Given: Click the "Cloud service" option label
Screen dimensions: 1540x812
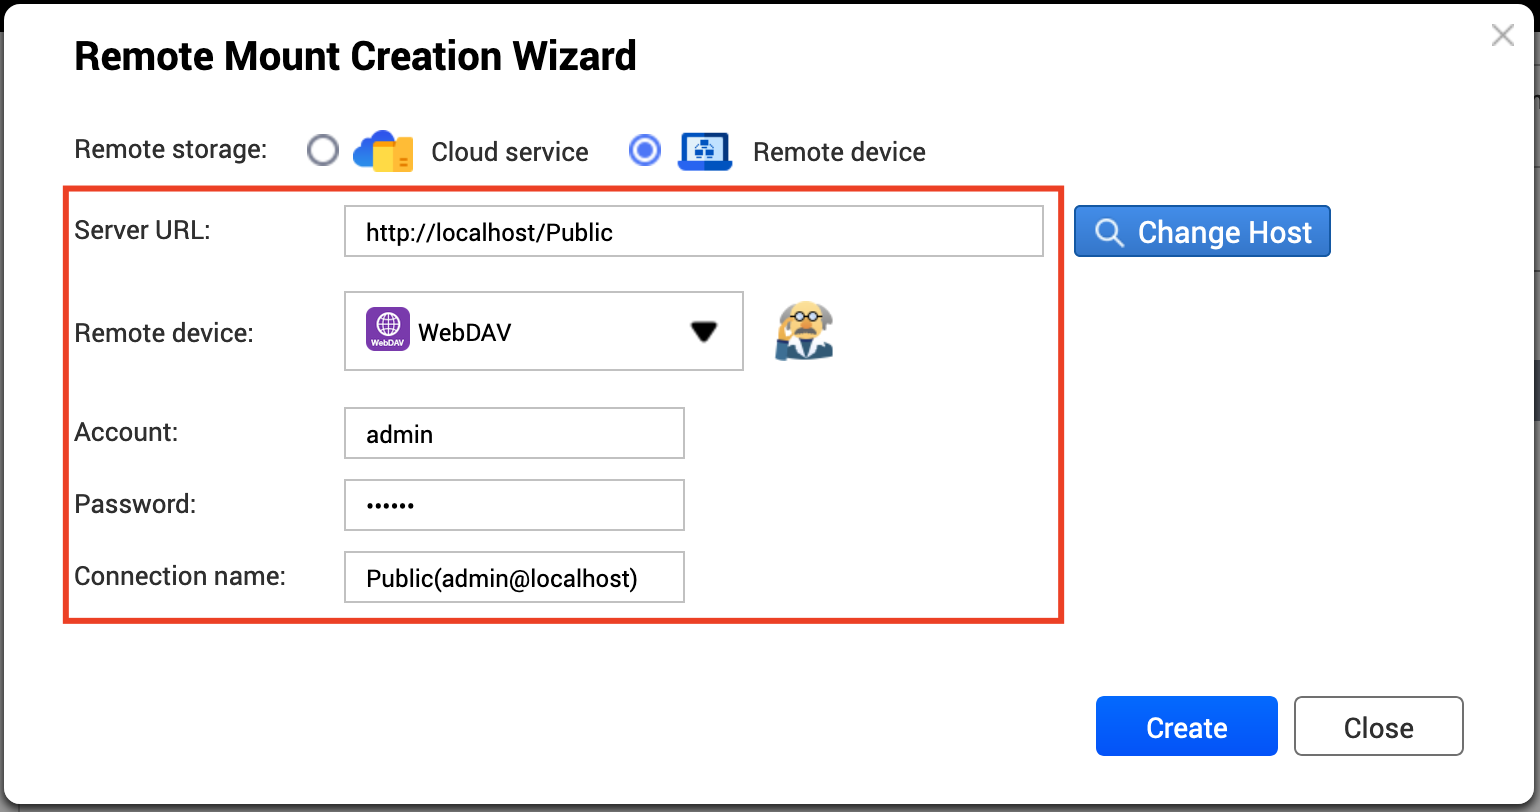Looking at the screenshot, I should pos(509,153).
